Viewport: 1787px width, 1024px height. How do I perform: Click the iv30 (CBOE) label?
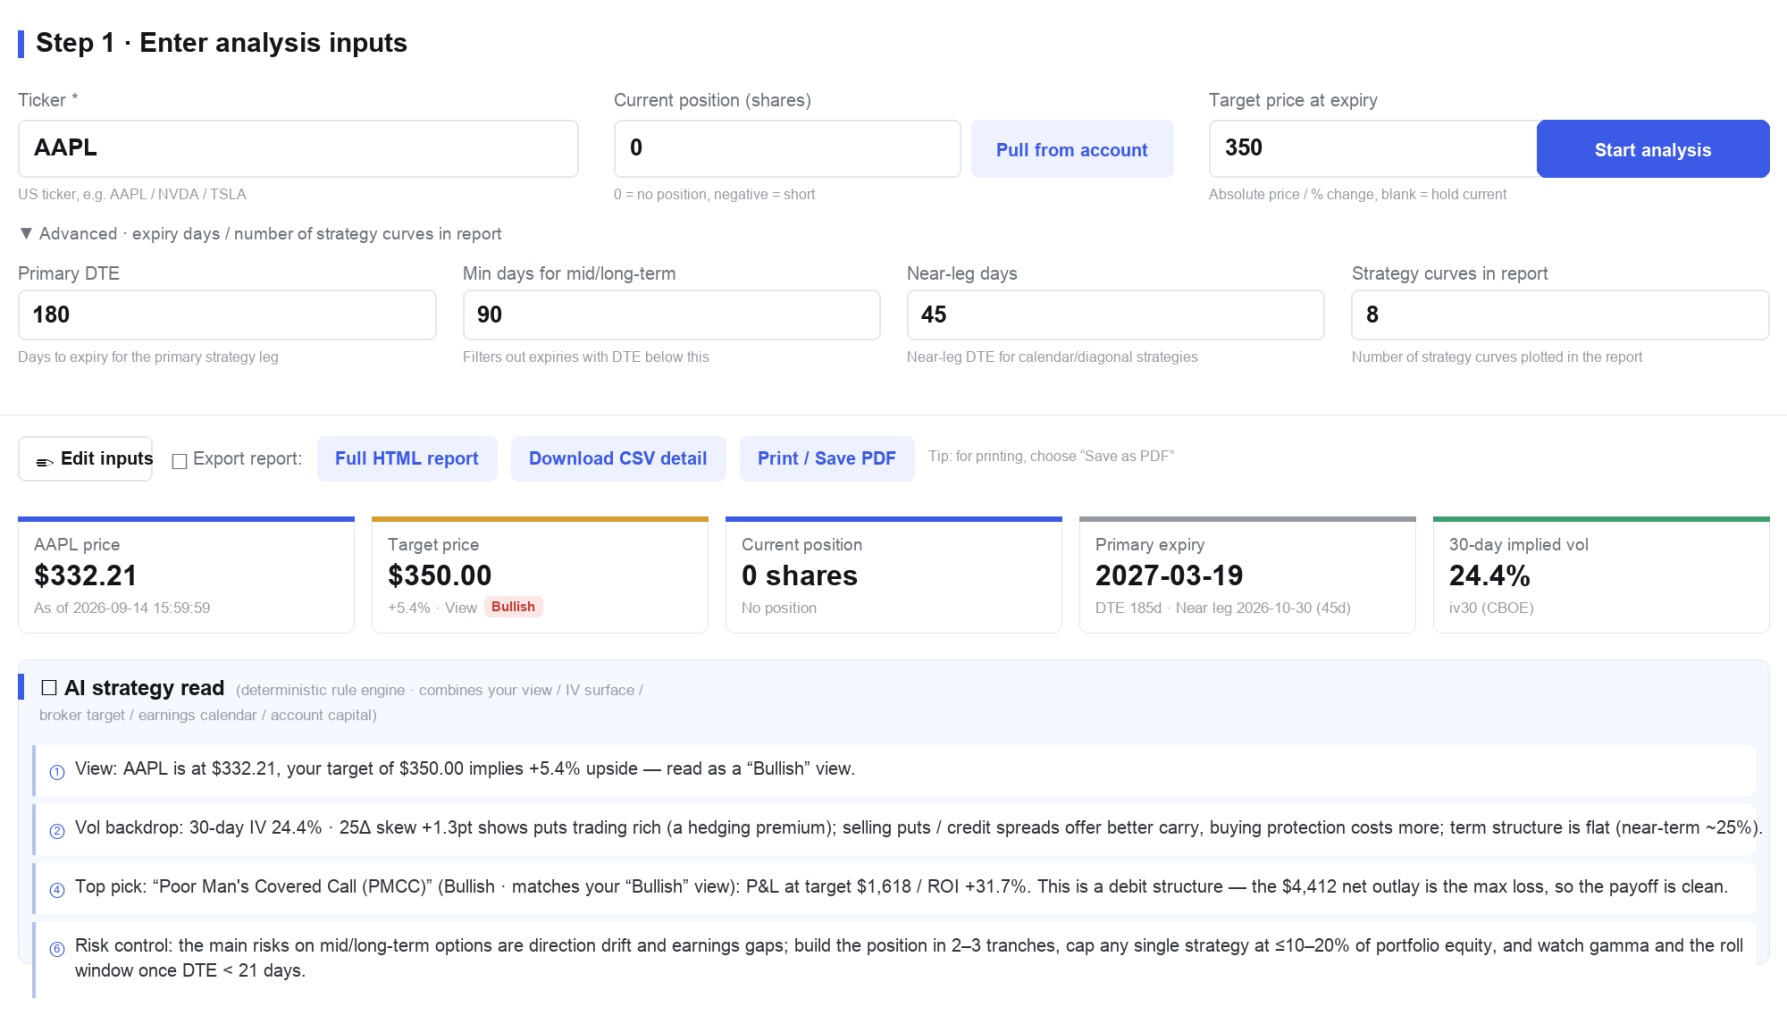1491,608
